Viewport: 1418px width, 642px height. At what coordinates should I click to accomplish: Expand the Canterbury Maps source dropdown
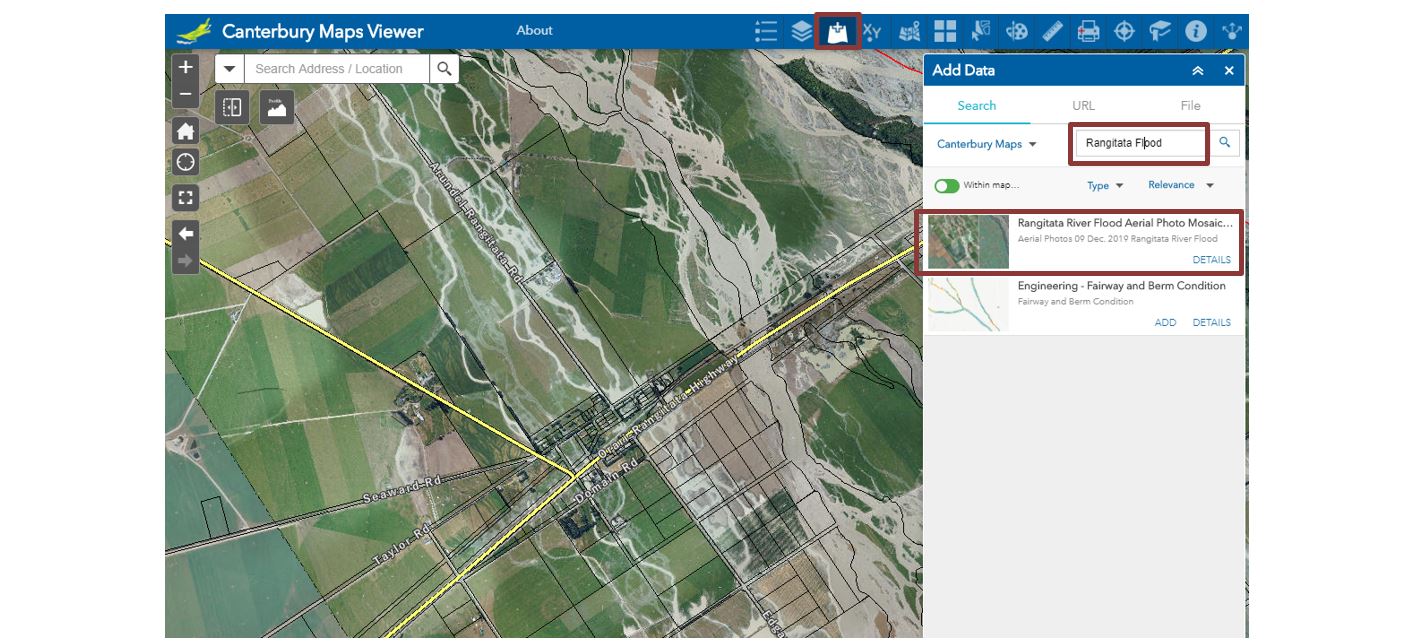point(986,144)
